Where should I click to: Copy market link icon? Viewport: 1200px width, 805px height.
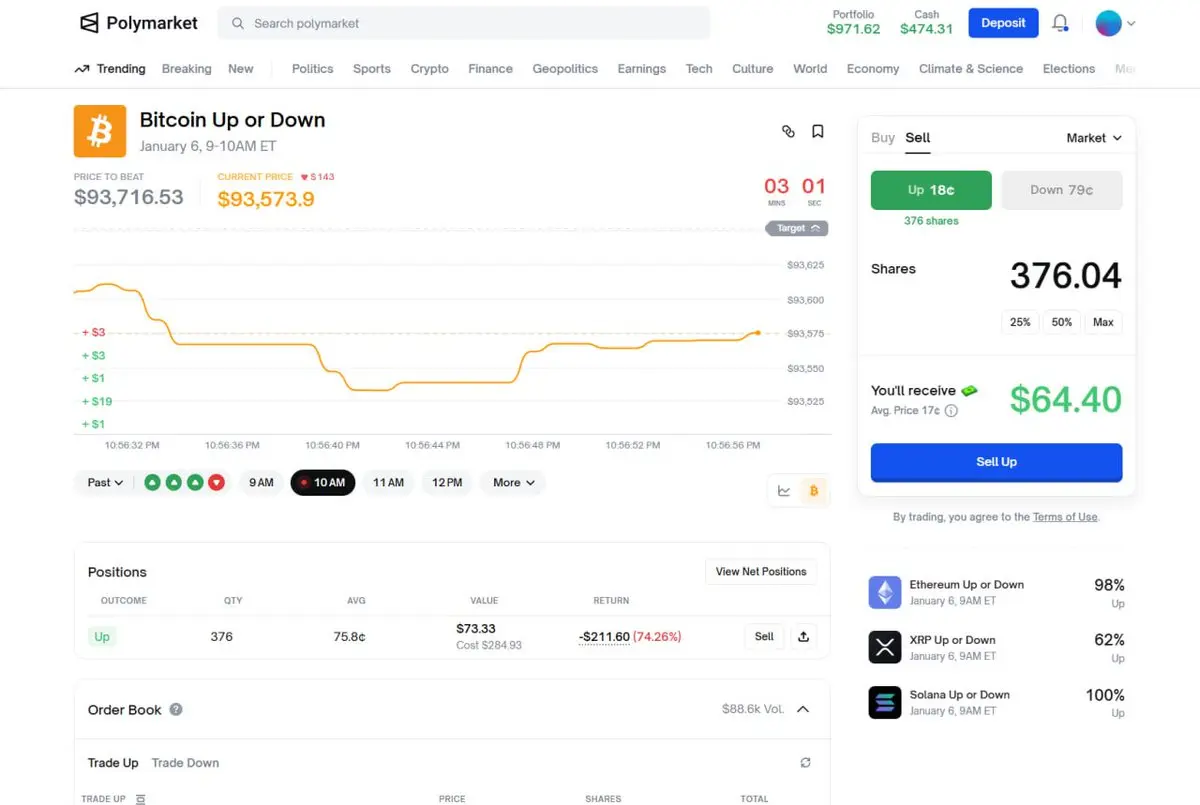tap(788, 131)
